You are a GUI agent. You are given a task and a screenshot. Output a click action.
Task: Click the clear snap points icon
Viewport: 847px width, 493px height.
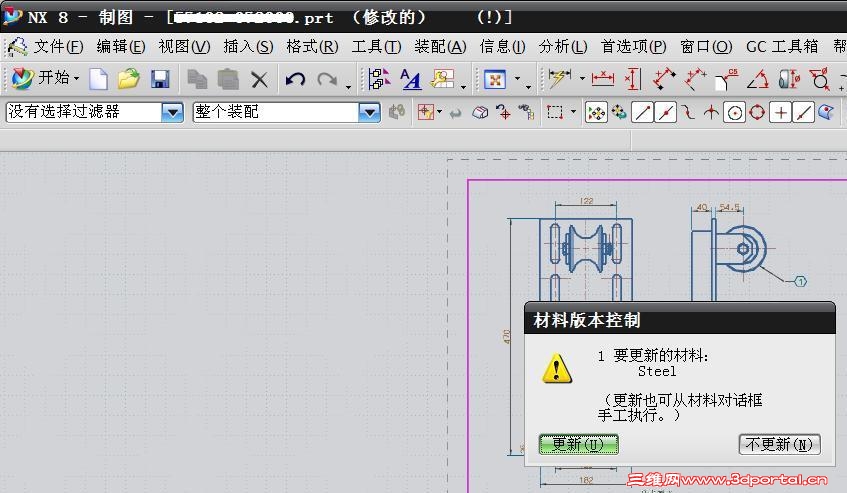[619, 112]
